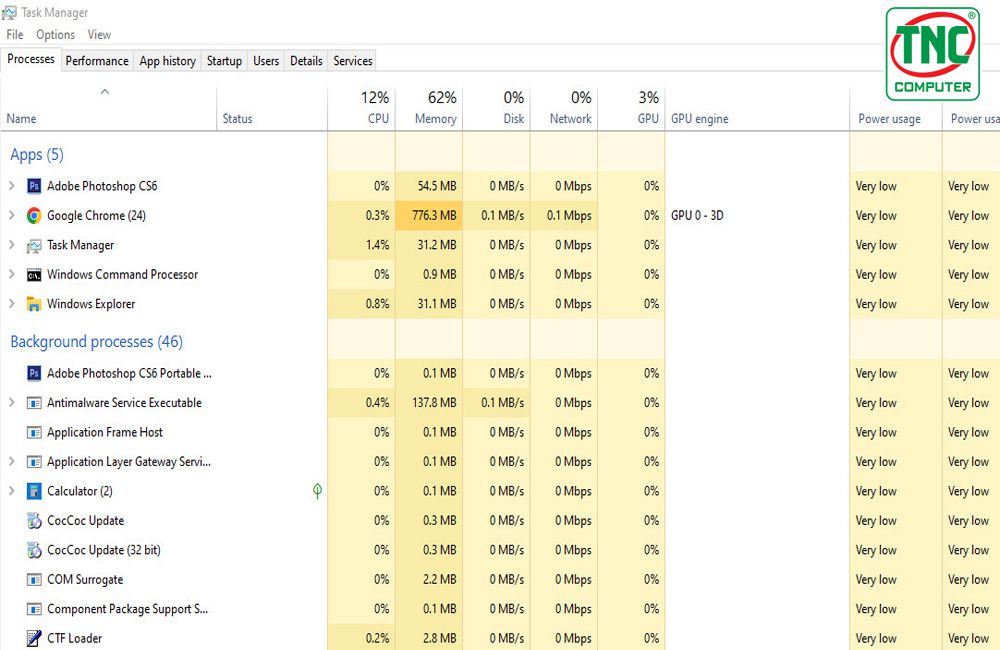Select the Apps (5) group heading

(x=37, y=155)
